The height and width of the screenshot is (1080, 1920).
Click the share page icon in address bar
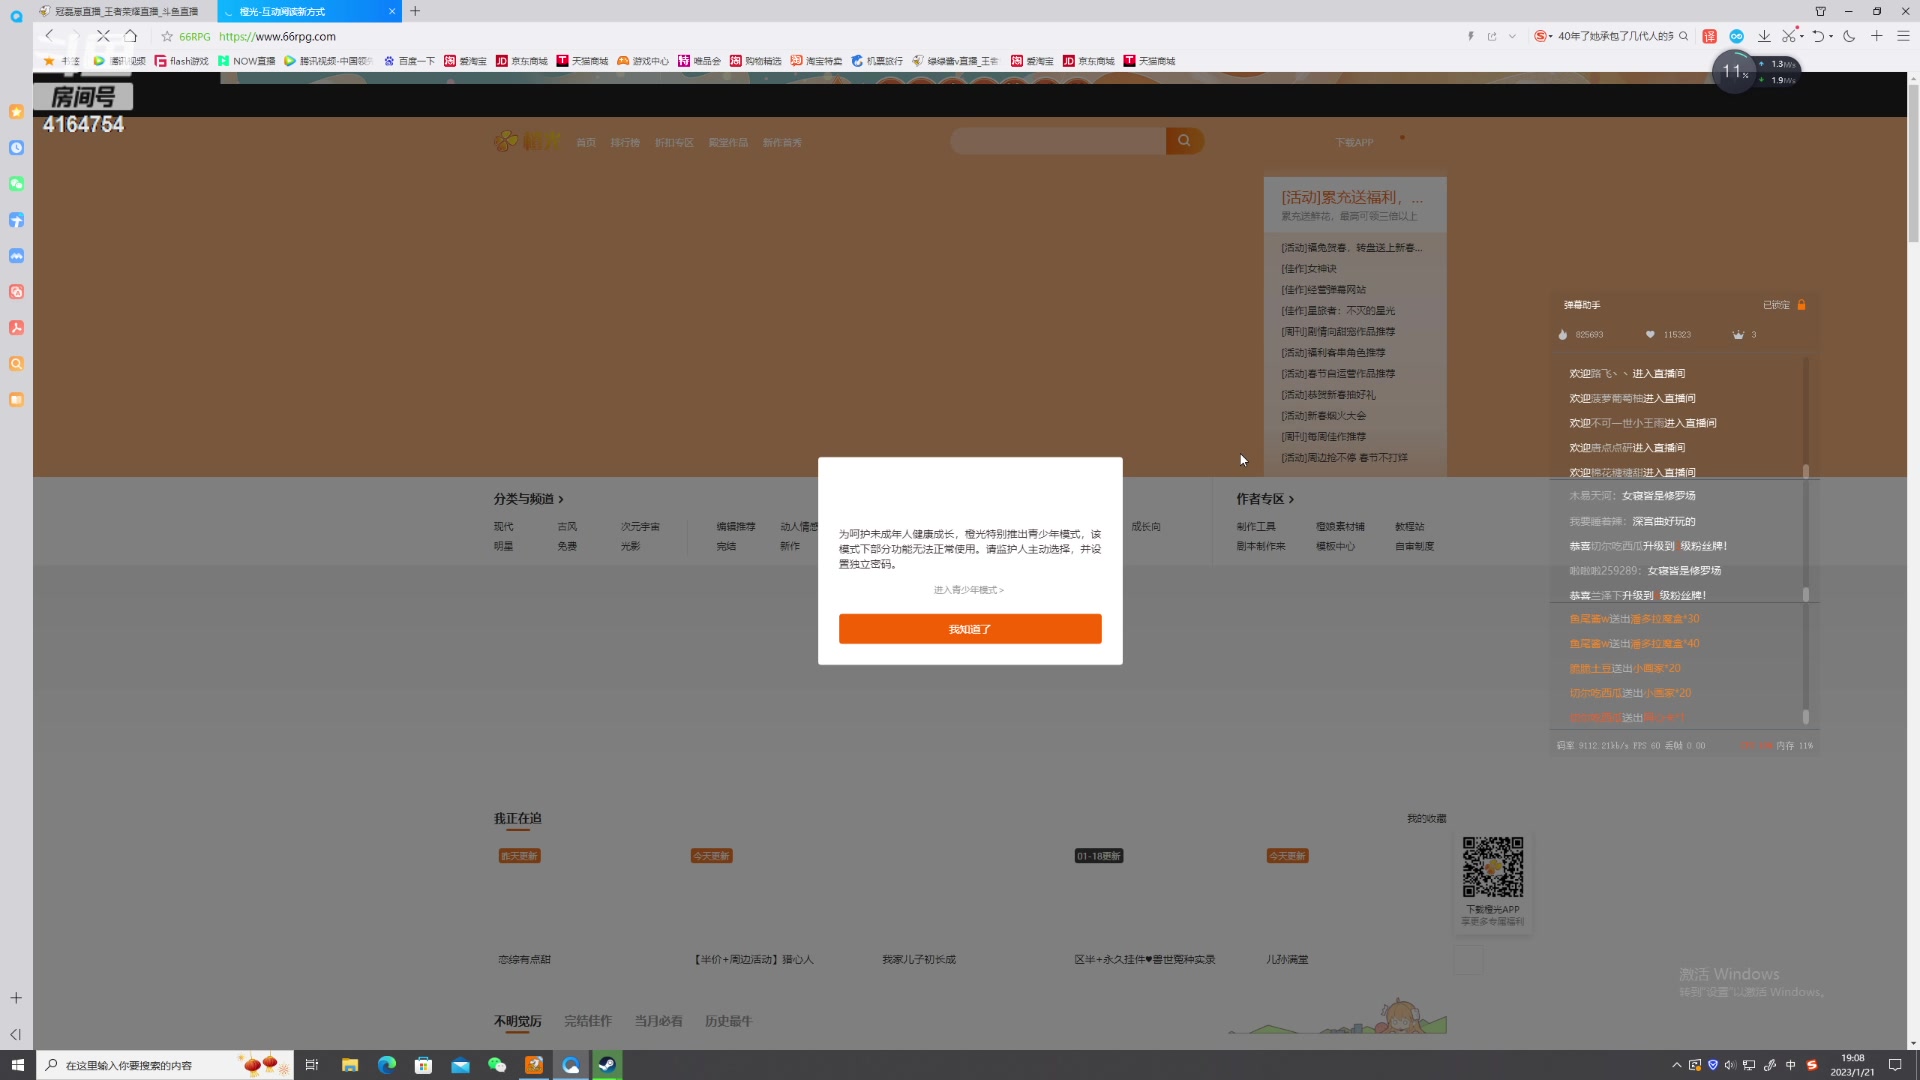point(1492,36)
